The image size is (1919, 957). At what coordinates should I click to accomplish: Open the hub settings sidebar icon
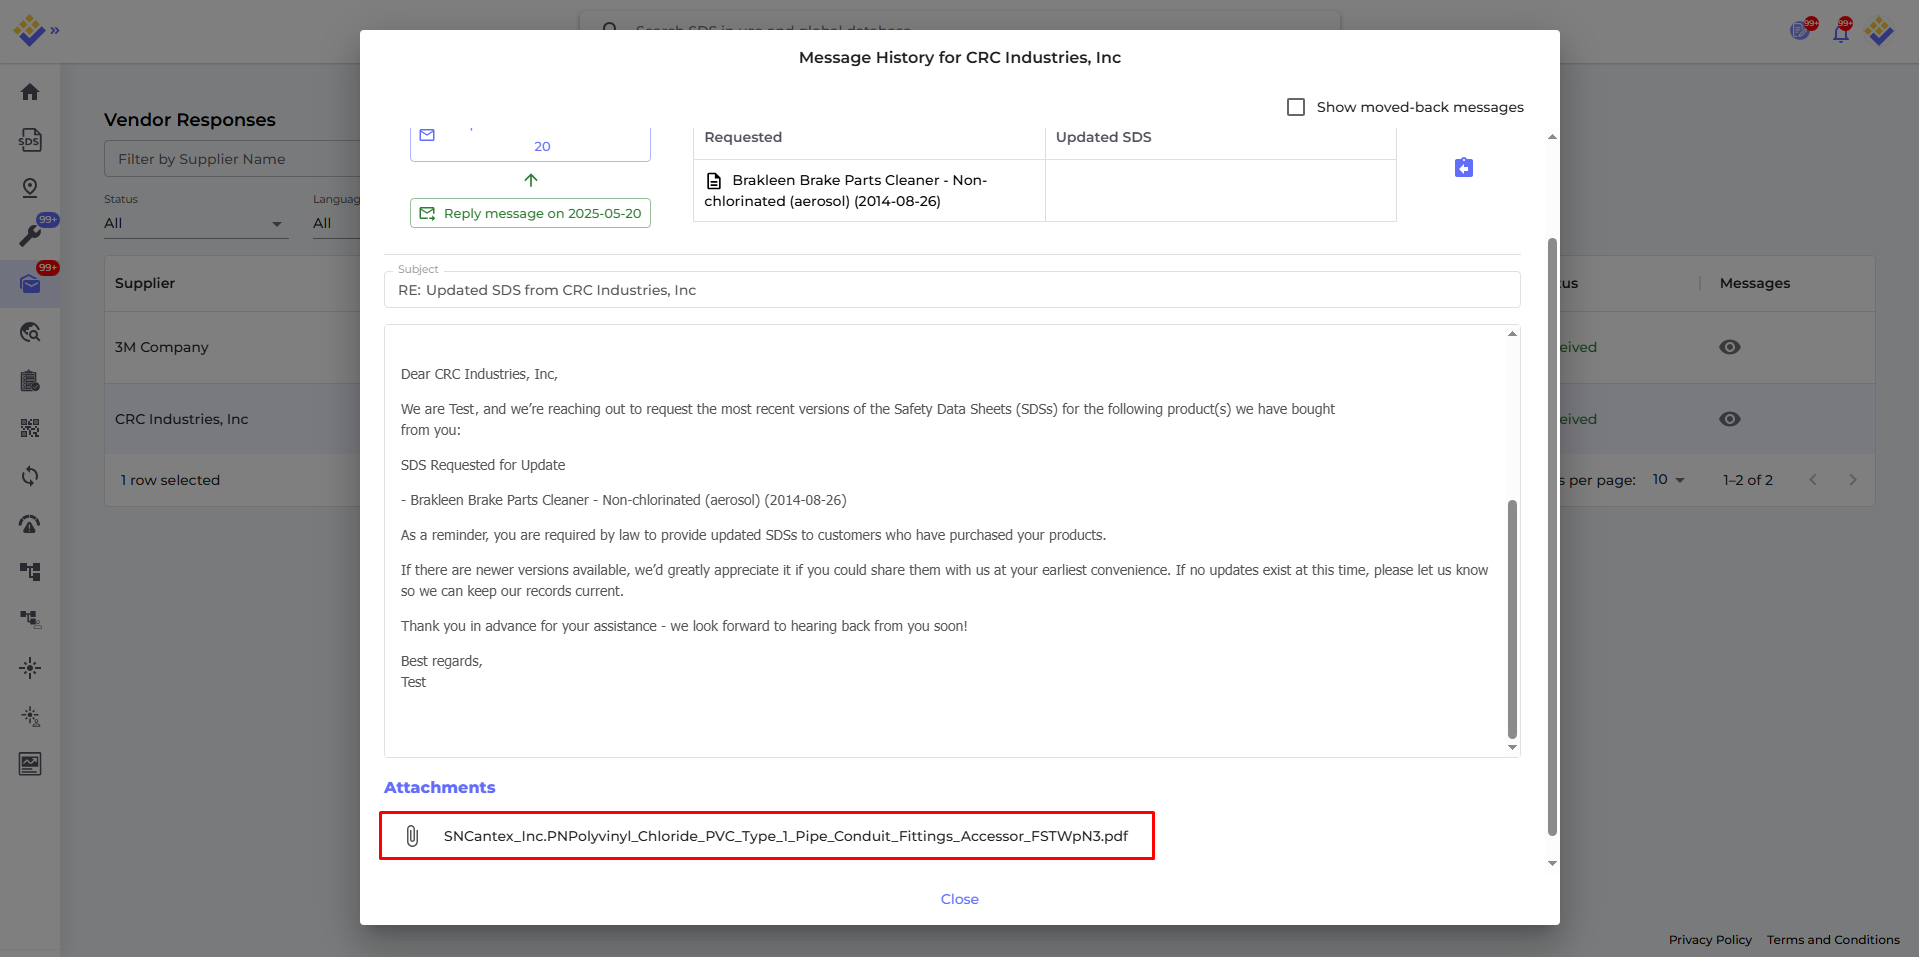pos(30,716)
